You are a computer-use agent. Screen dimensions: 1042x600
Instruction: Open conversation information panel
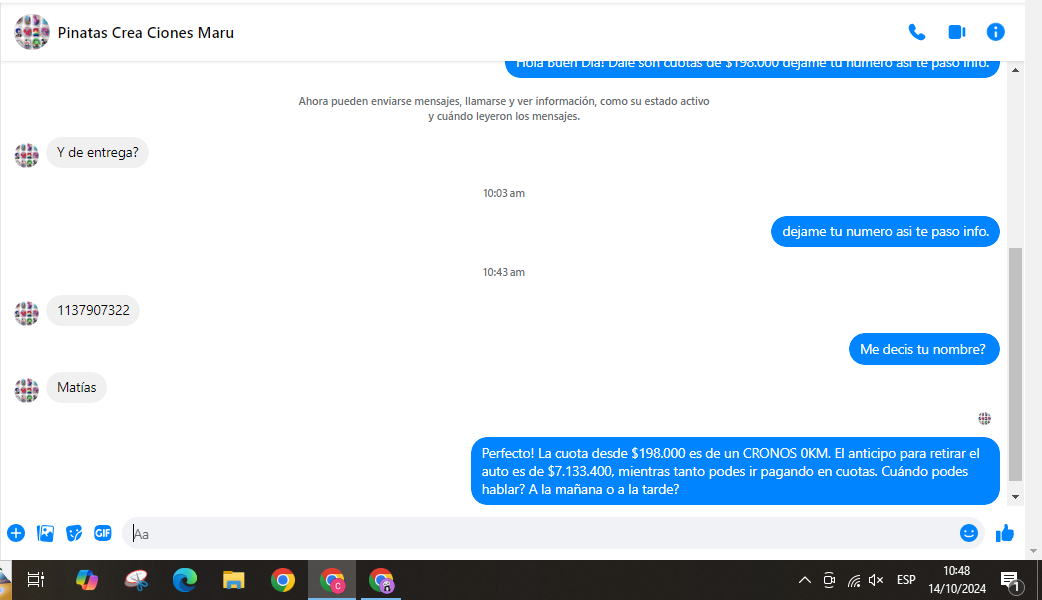(995, 32)
